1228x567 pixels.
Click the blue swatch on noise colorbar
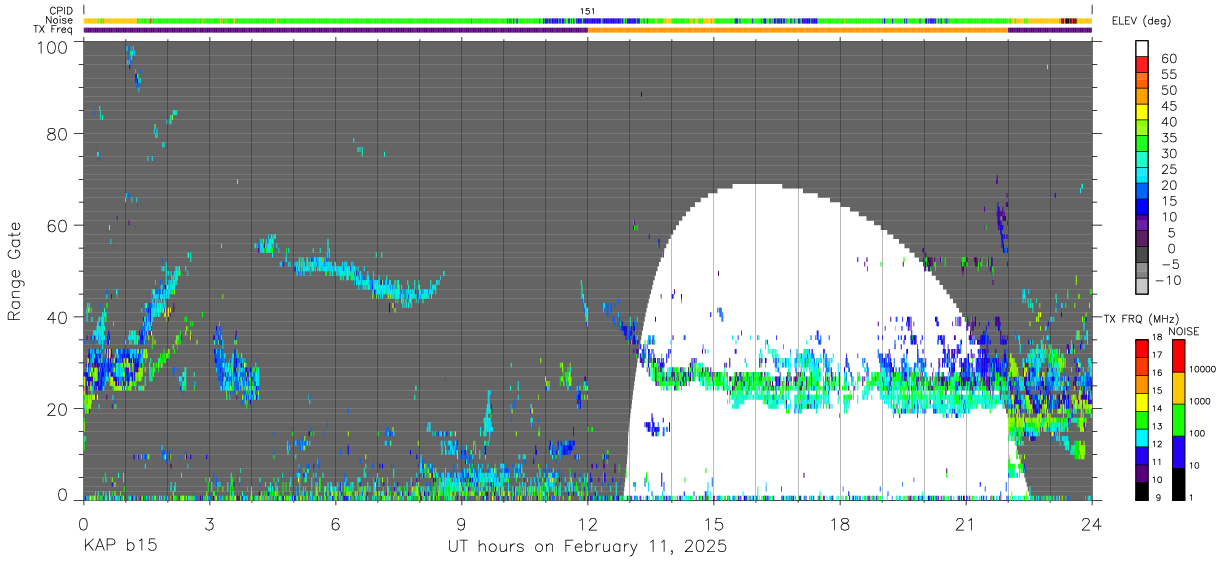(1178, 452)
